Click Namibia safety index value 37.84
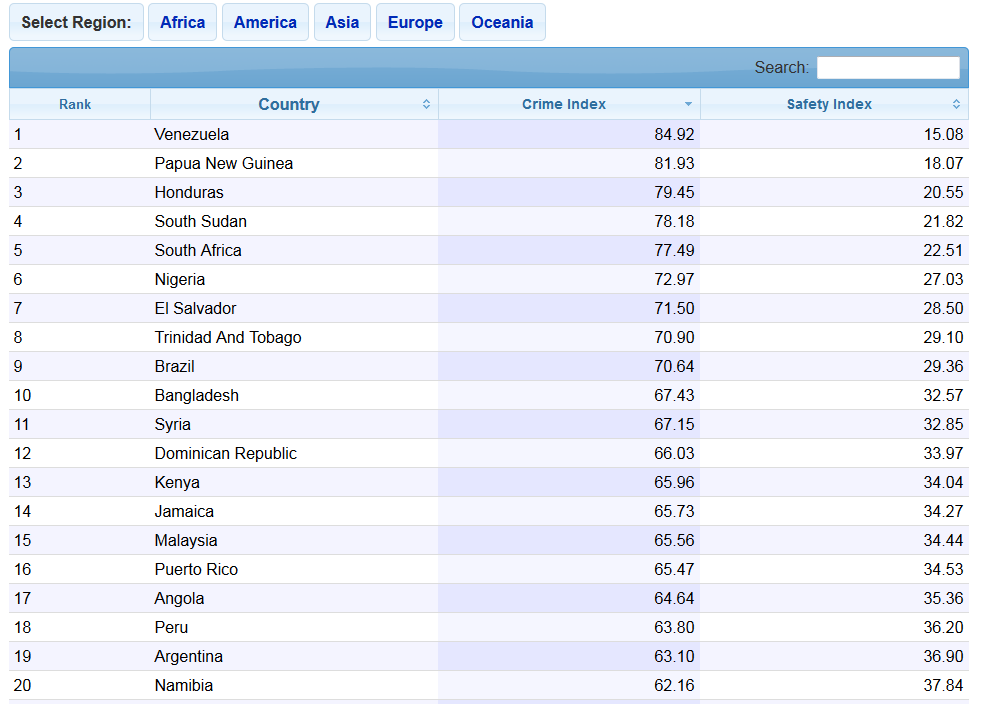This screenshot has height=704, width=988. tap(943, 685)
